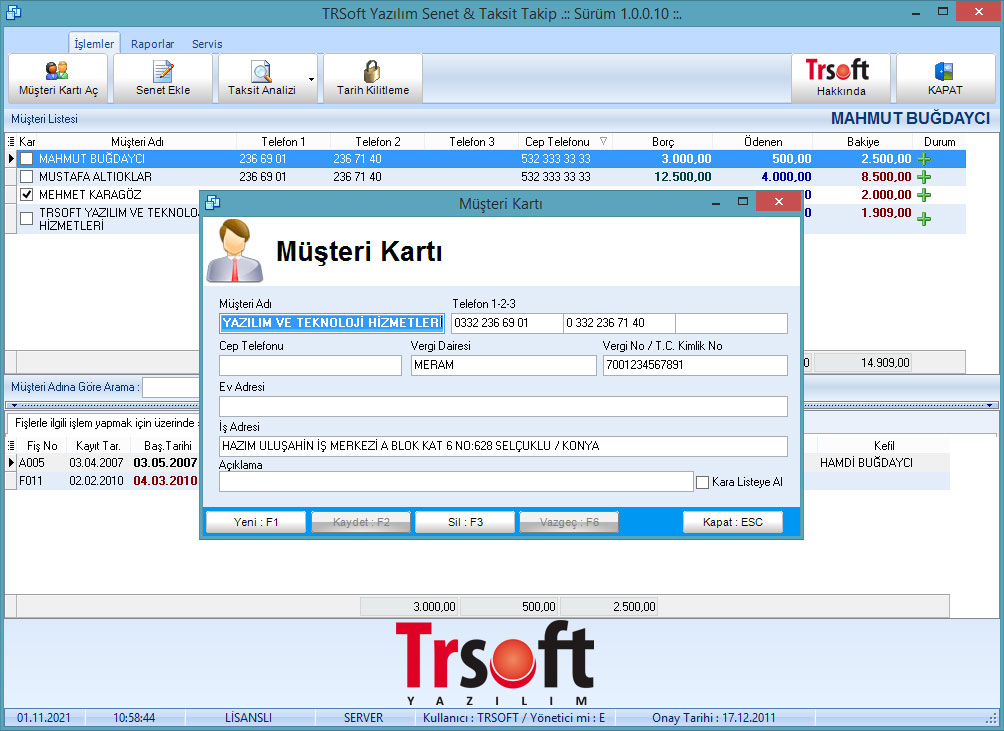Image resolution: width=1004 pixels, height=731 pixels.
Task: Click green plus on TRSOFT YAZILIM row
Action: (x=923, y=219)
